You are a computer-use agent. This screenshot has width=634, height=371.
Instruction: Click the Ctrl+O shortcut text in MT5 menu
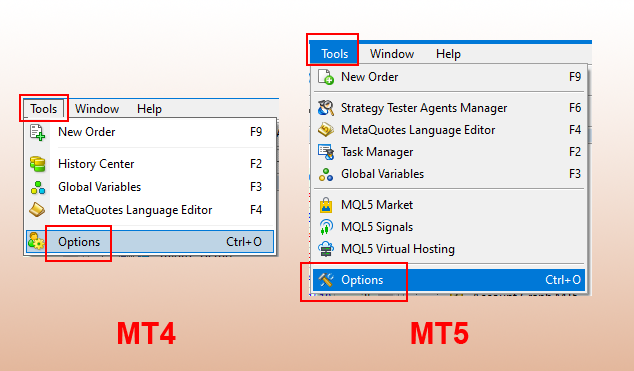pyautogui.click(x=563, y=280)
